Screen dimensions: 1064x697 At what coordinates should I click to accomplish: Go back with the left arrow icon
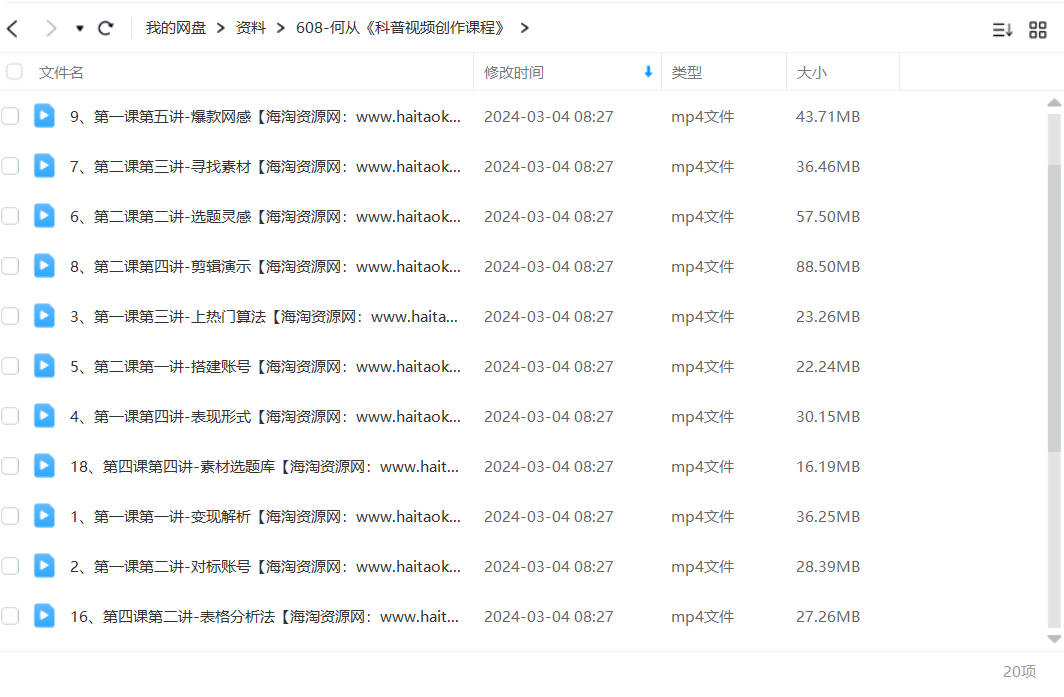pos(12,28)
